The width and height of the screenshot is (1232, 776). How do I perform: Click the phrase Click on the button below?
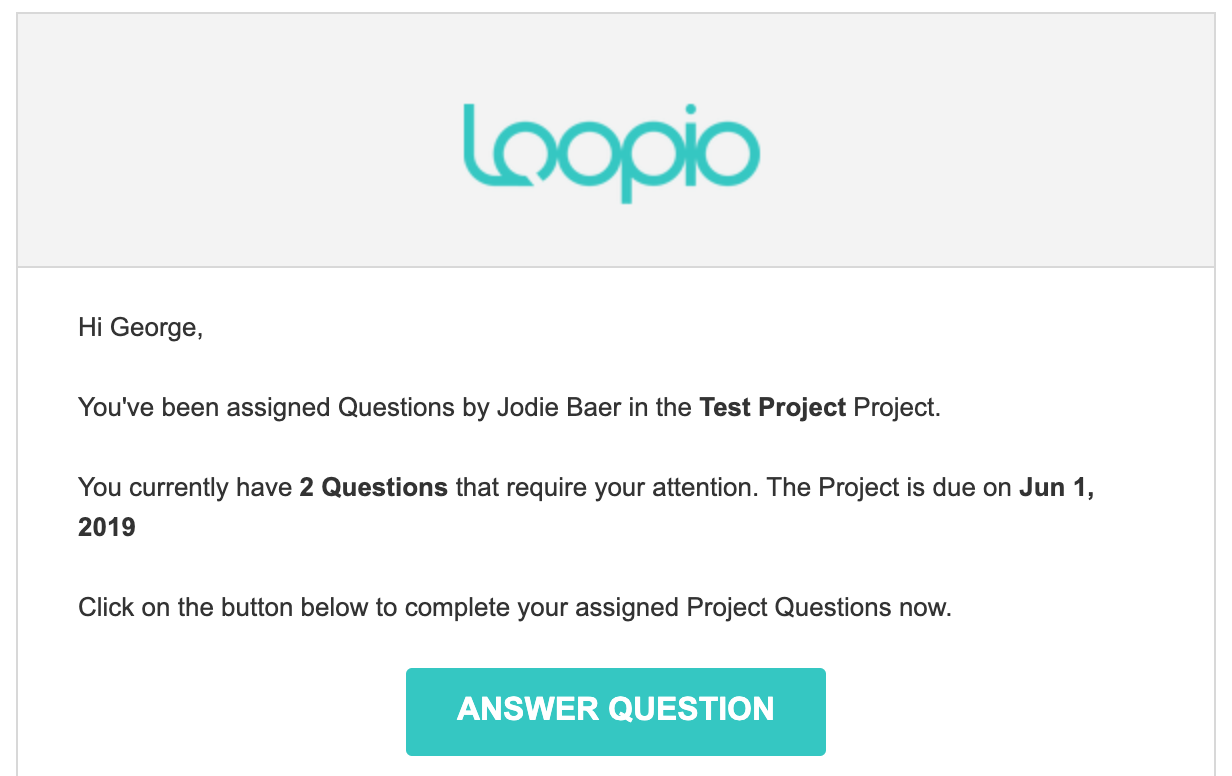click(x=223, y=607)
